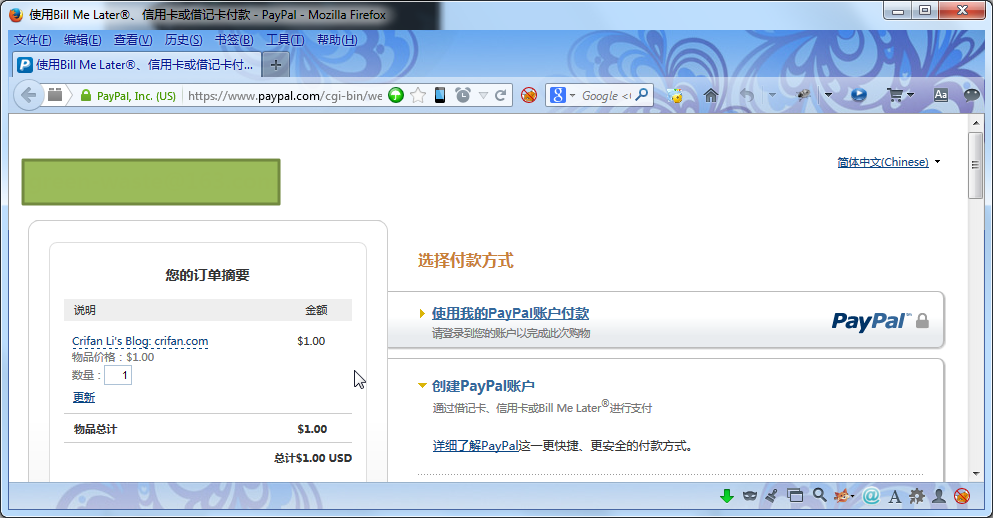Click the blocked fox icon in add-on bar

(x=962, y=496)
